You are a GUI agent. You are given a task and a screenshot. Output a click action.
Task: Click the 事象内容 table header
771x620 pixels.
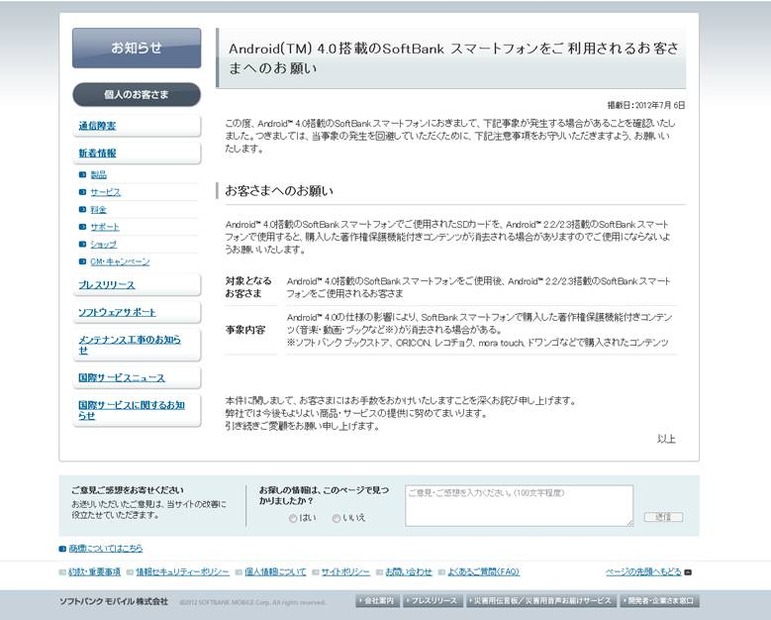point(245,330)
